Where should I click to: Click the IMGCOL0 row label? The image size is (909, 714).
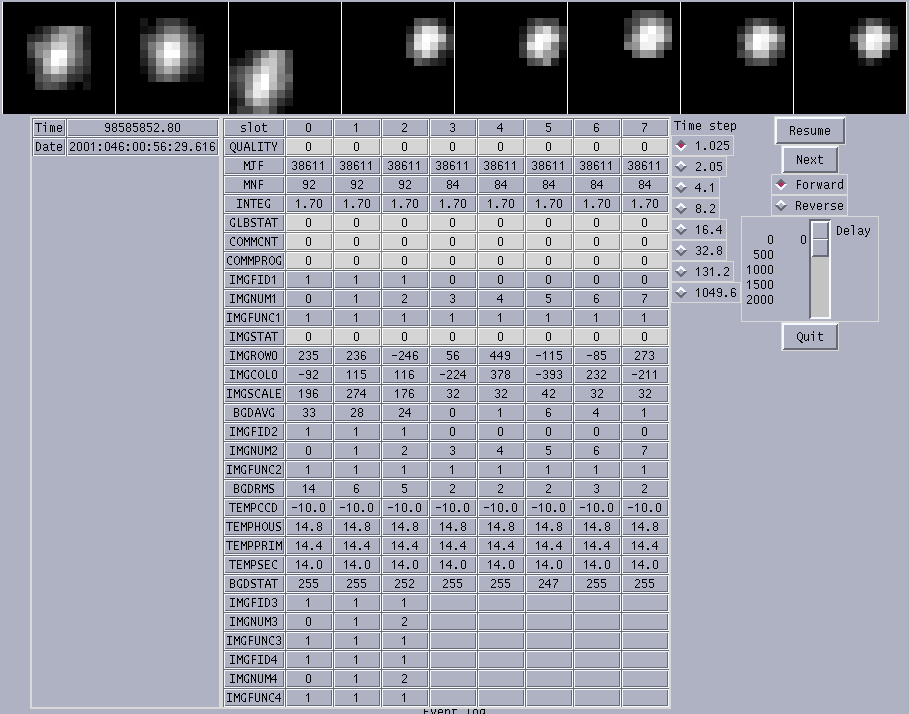pyautogui.click(x=254, y=374)
